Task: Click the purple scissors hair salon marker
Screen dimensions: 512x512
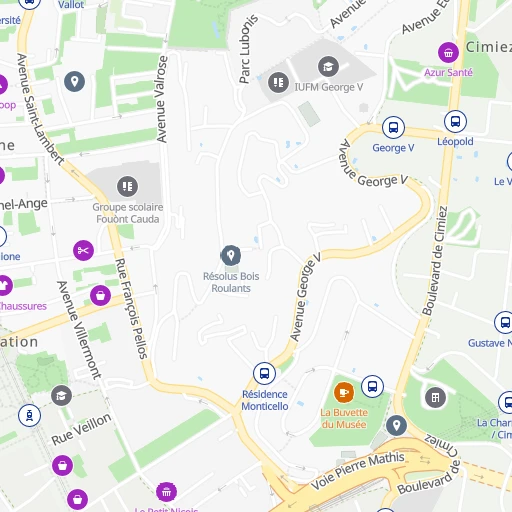Action: click(x=83, y=250)
